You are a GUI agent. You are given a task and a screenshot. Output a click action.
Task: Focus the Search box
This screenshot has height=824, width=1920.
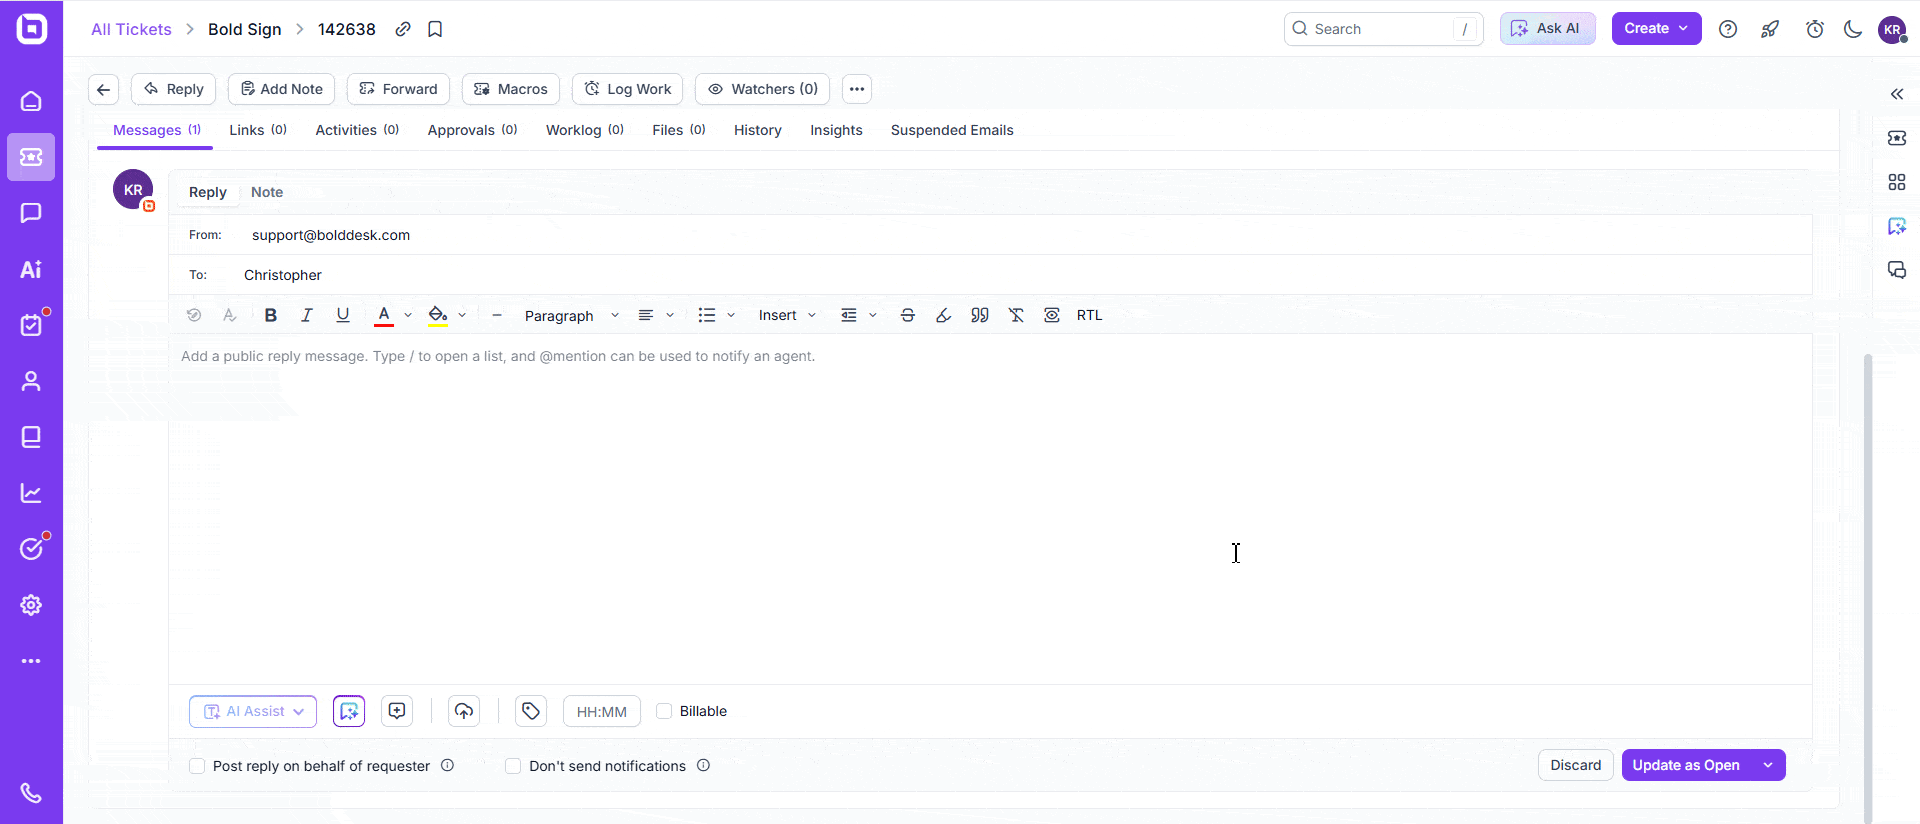pyautogui.click(x=1383, y=29)
